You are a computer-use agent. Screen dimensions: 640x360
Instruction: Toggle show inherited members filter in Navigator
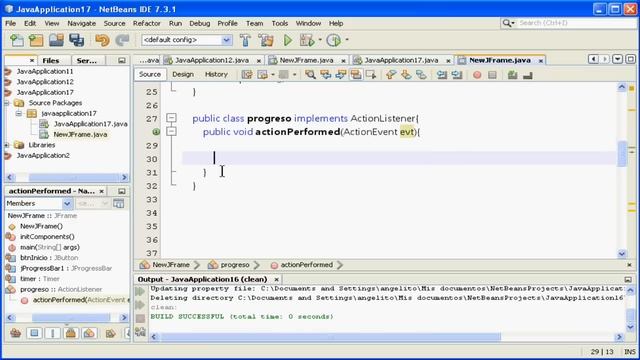[16, 333]
